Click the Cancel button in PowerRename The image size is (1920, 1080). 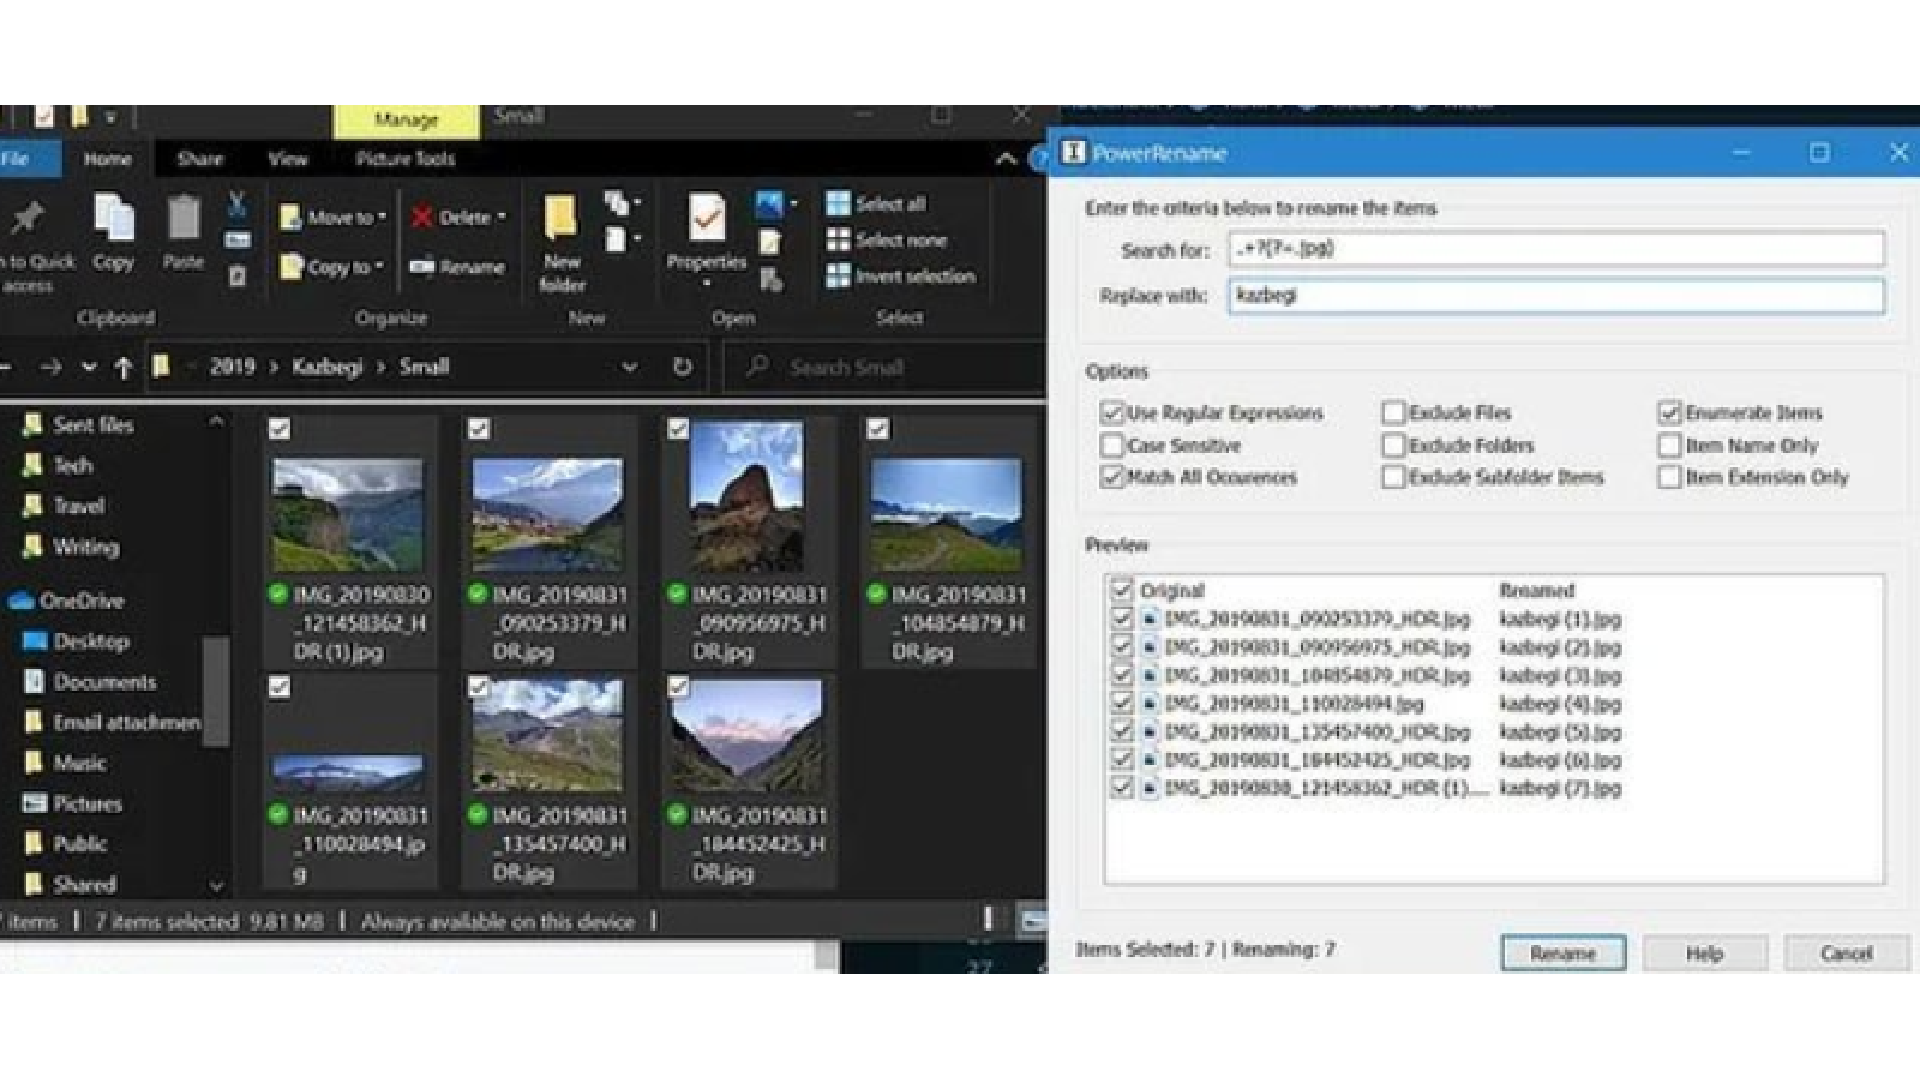click(x=1845, y=953)
